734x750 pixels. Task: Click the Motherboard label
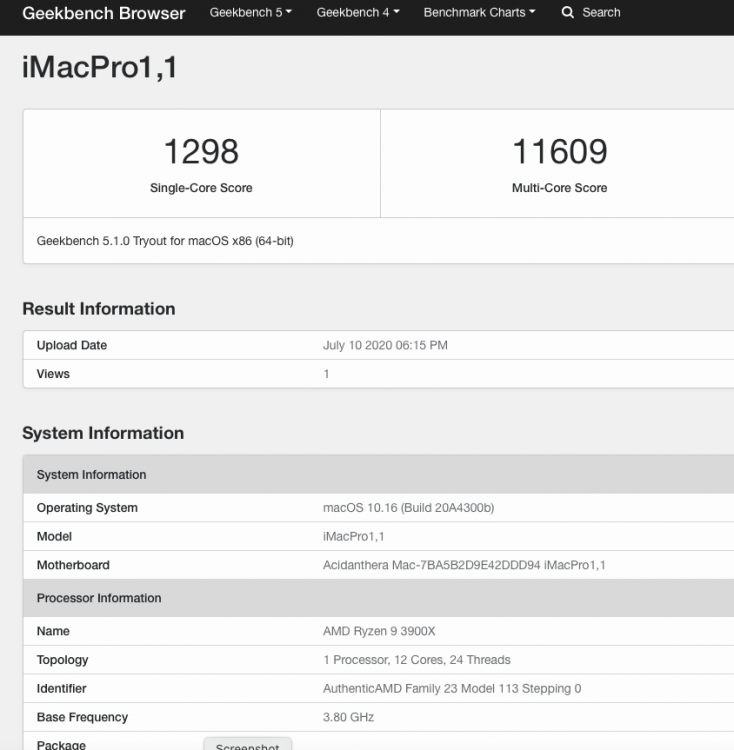point(73,565)
